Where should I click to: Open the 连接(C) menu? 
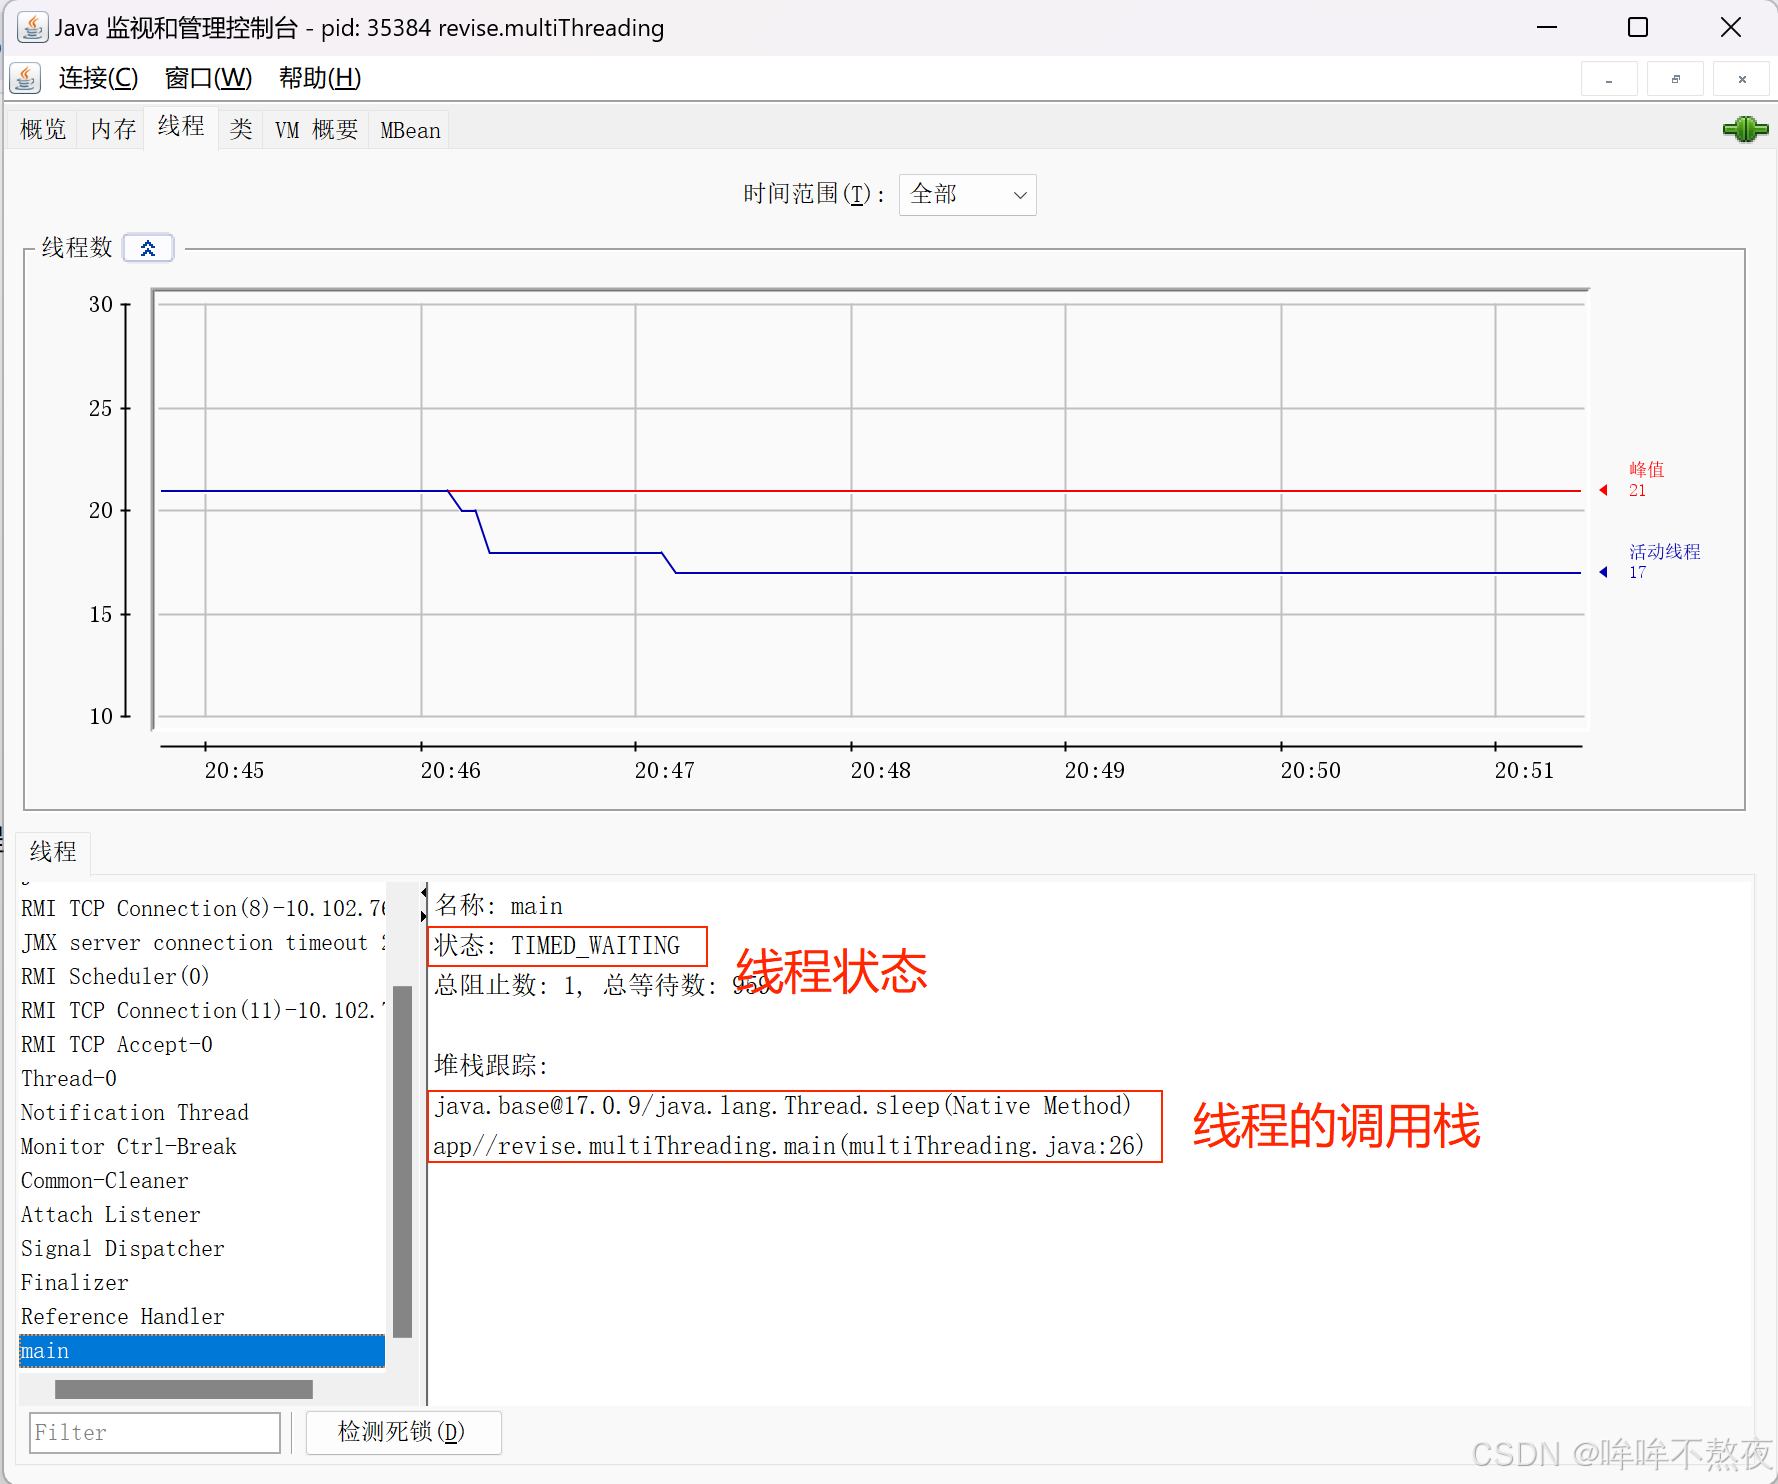(x=98, y=78)
